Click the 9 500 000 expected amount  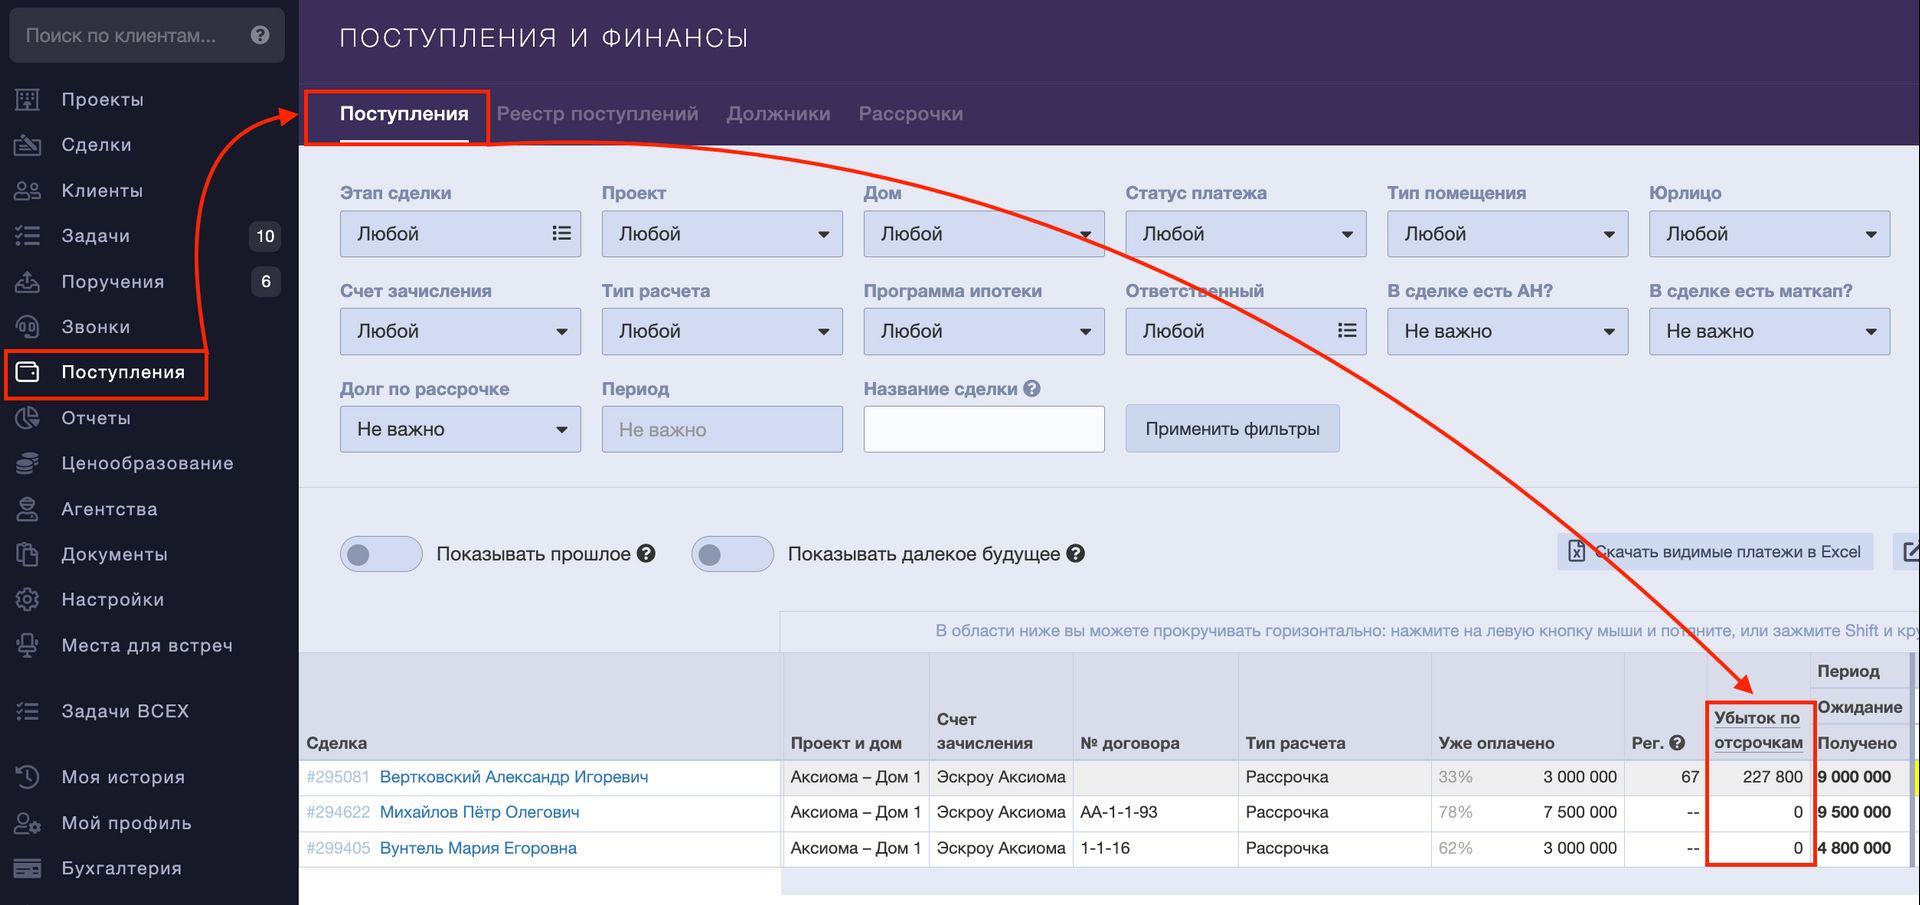(x=1854, y=812)
